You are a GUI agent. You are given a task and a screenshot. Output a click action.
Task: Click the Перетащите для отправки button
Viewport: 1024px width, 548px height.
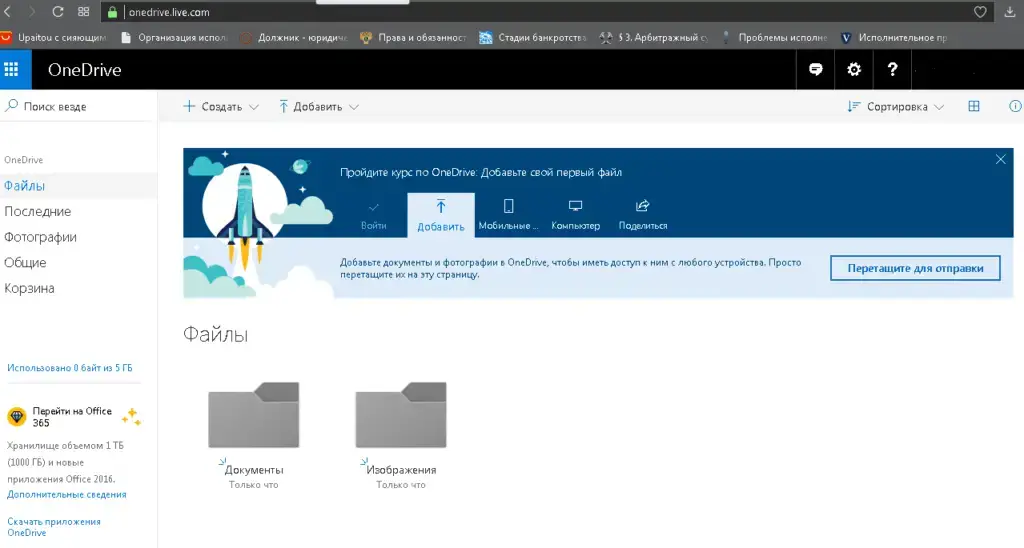pyautogui.click(x=914, y=268)
